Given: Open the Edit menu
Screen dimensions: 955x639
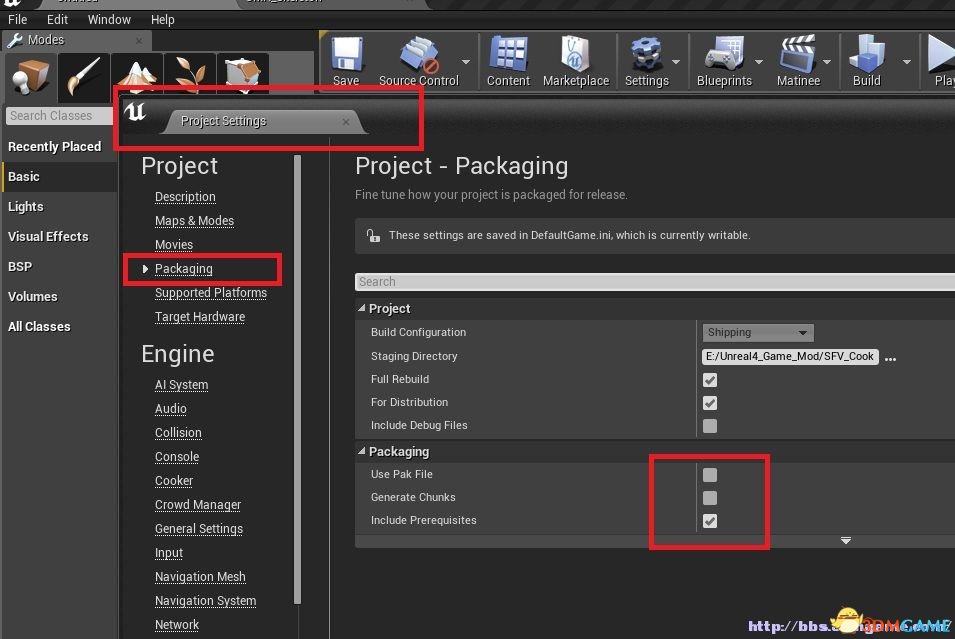Looking at the screenshot, I should (x=57, y=19).
